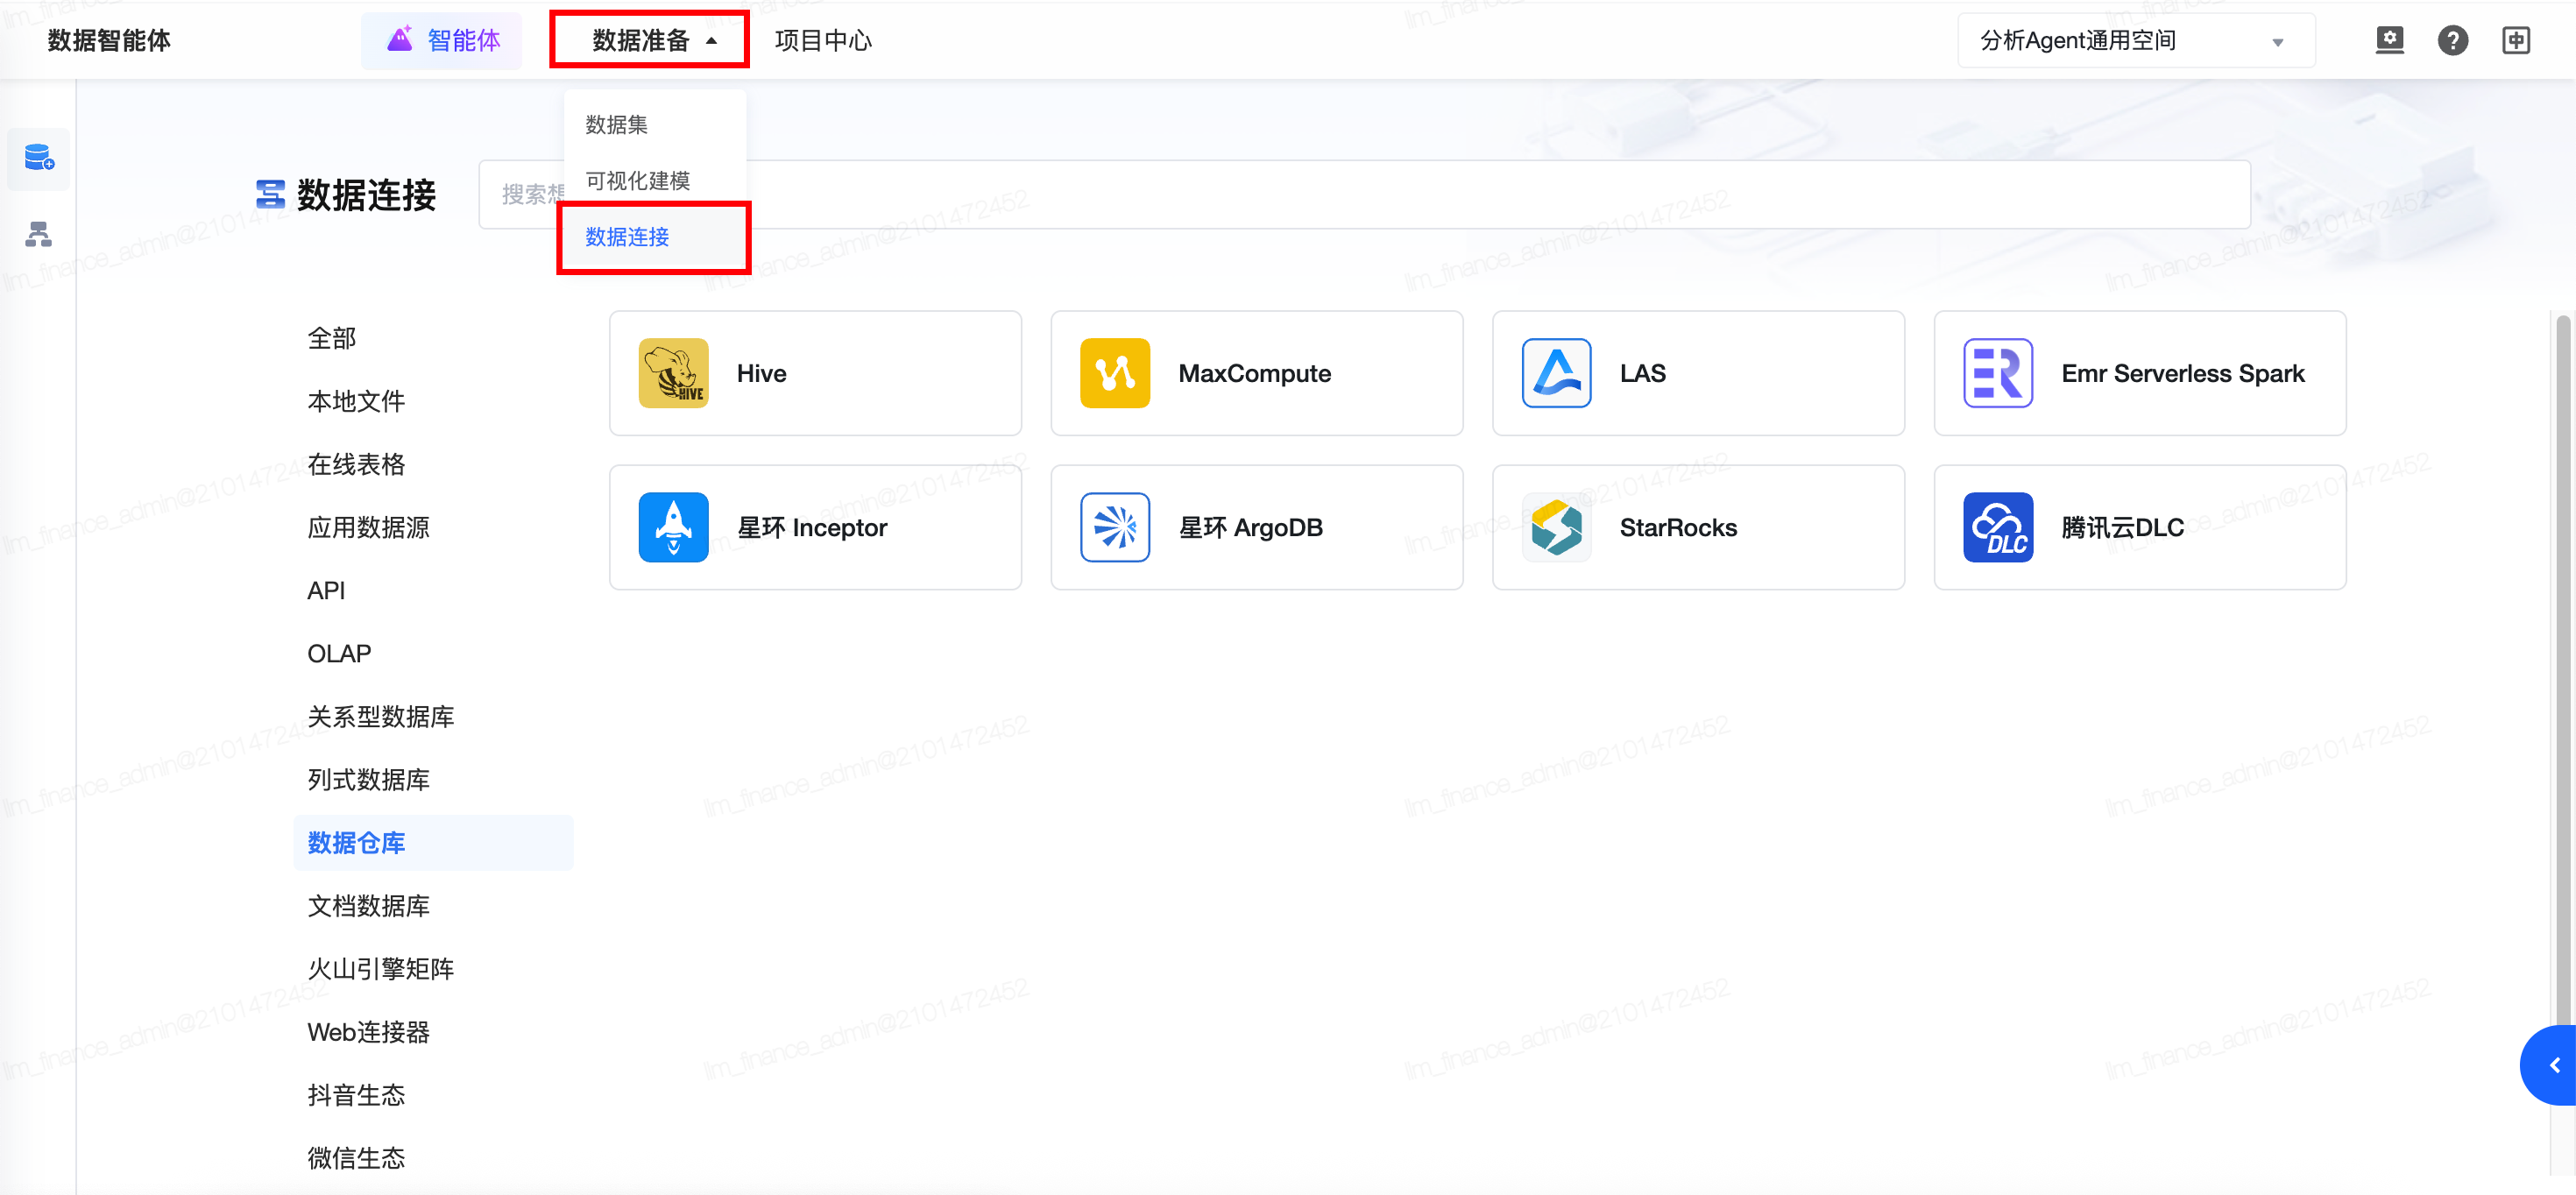Select 数据连接 from the dropdown menu
Viewport: 2576px width, 1195px height.
tap(654, 237)
